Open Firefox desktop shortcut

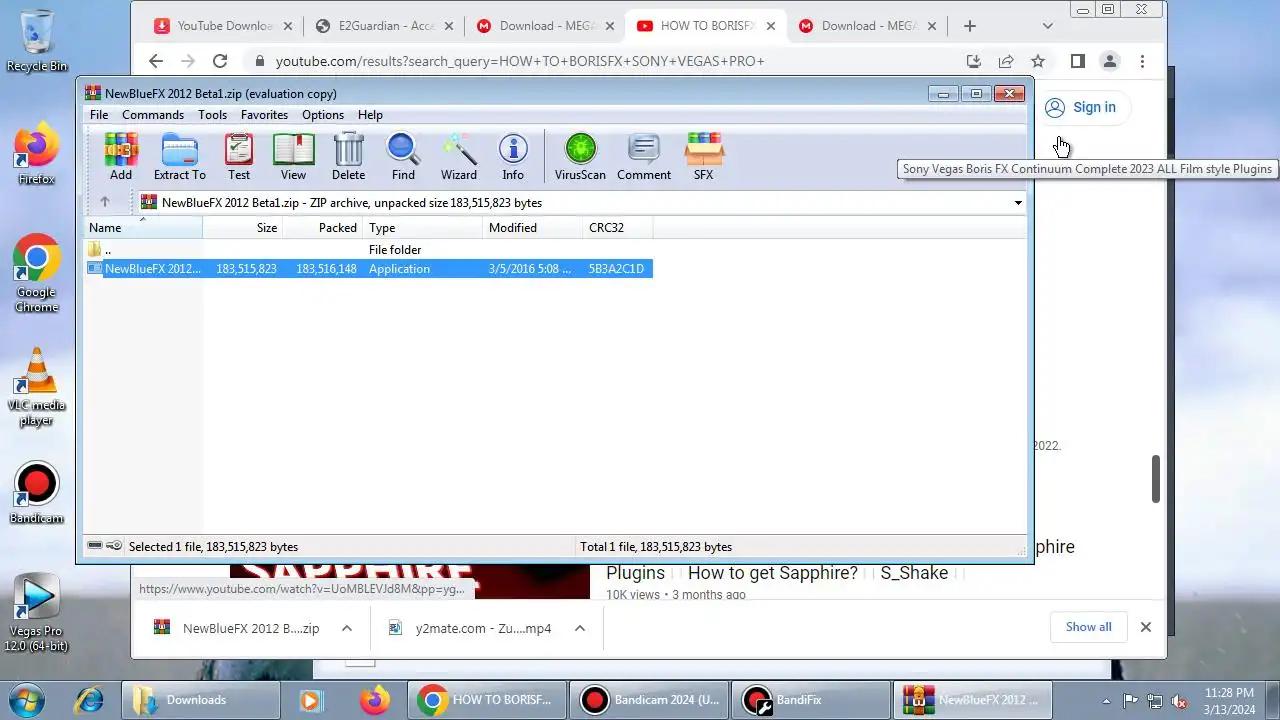coord(37,155)
